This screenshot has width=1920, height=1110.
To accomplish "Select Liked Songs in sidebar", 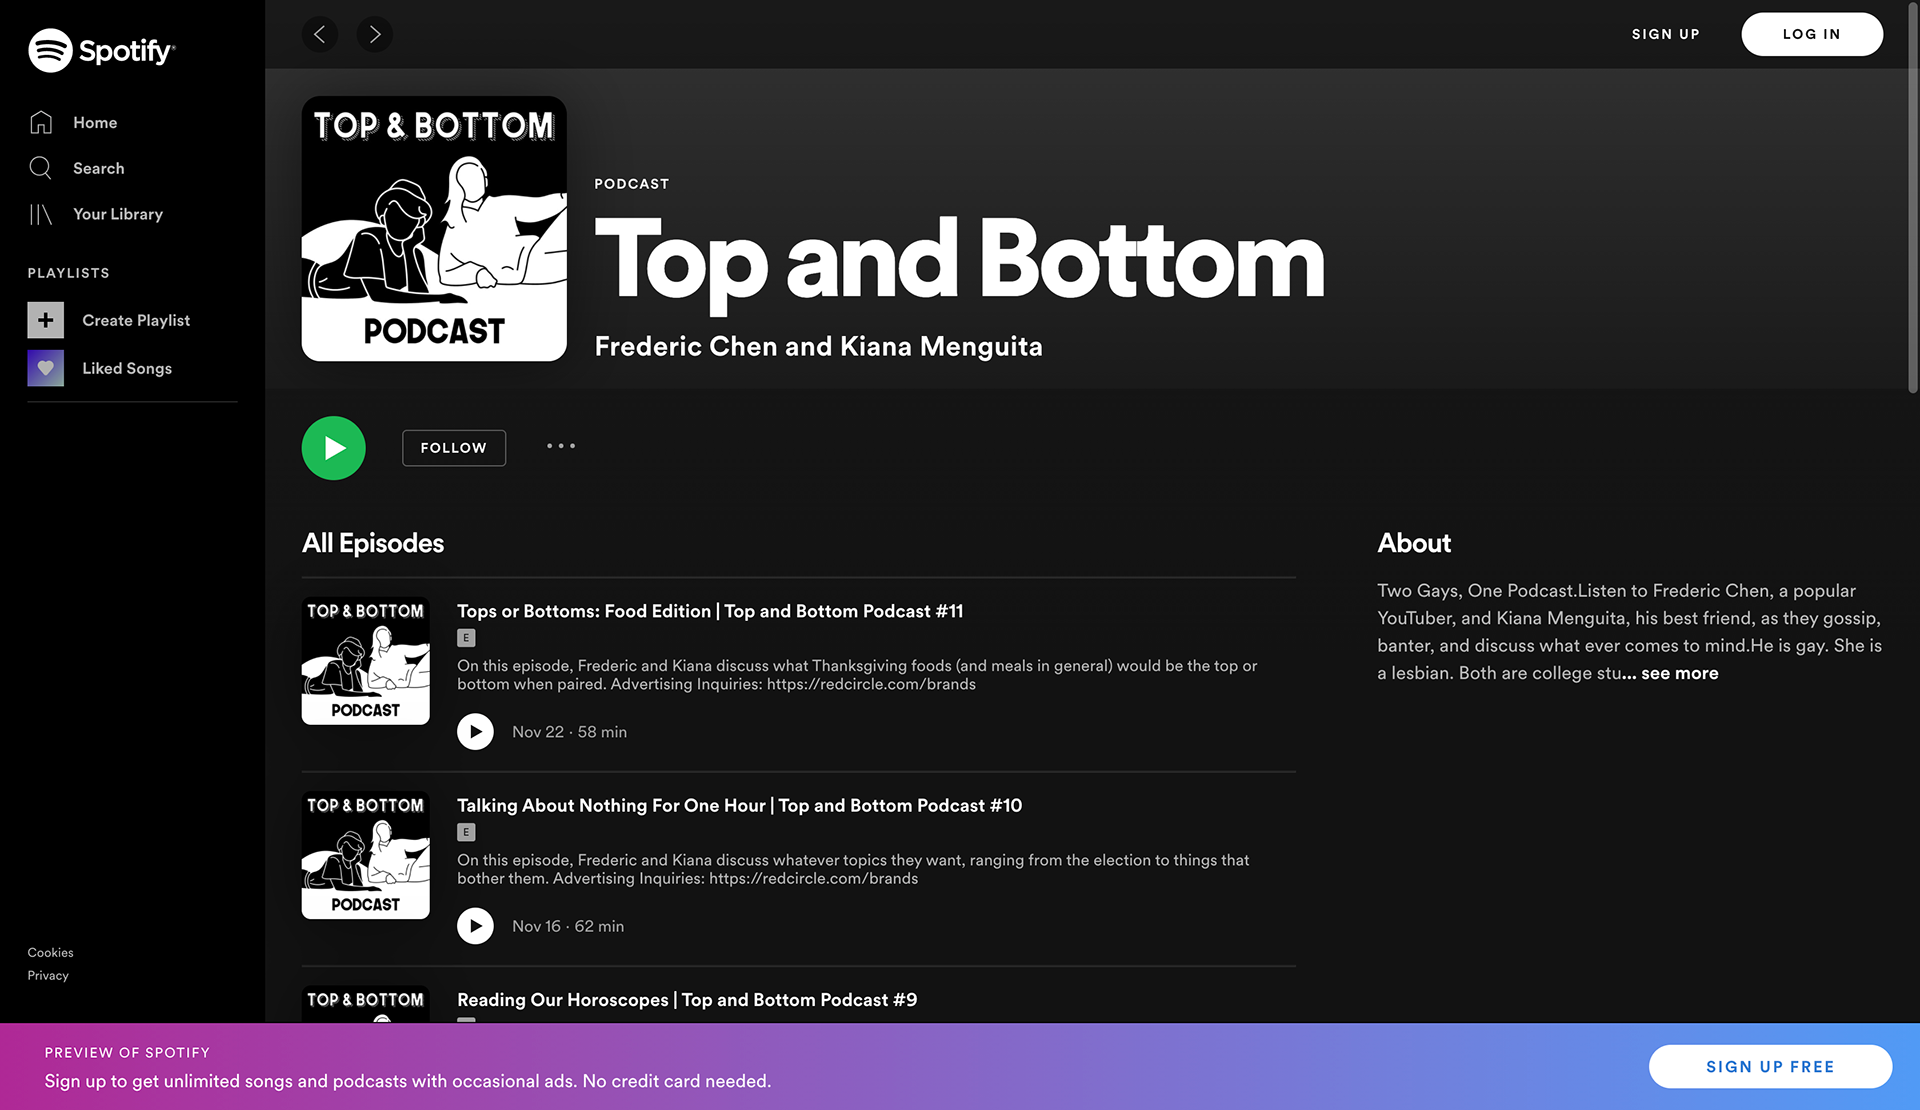I will tap(127, 368).
